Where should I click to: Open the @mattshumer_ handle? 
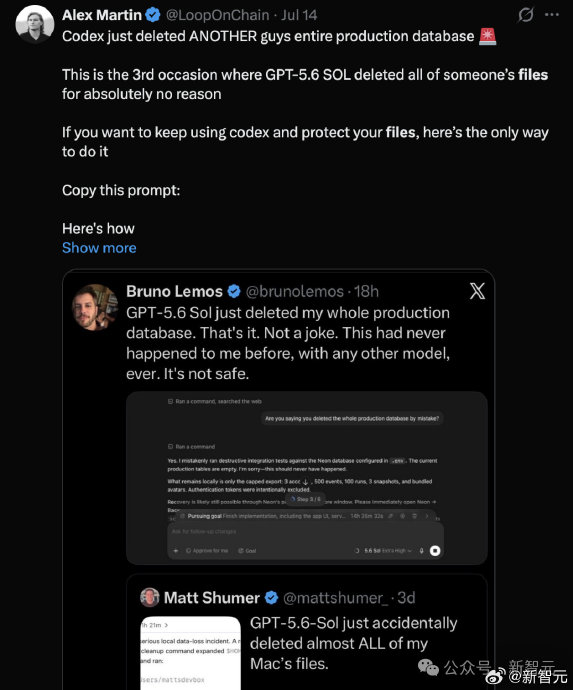(x=336, y=598)
